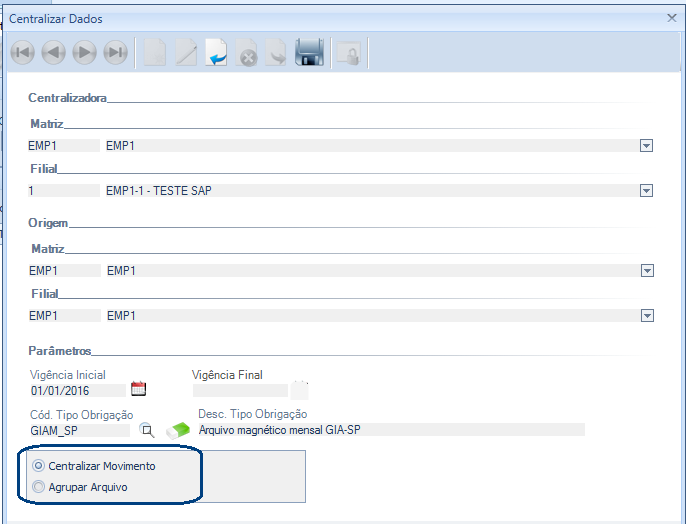686x524 pixels.
Task: Clear Tipo Obrigação with green eraser
Action: click(178, 430)
